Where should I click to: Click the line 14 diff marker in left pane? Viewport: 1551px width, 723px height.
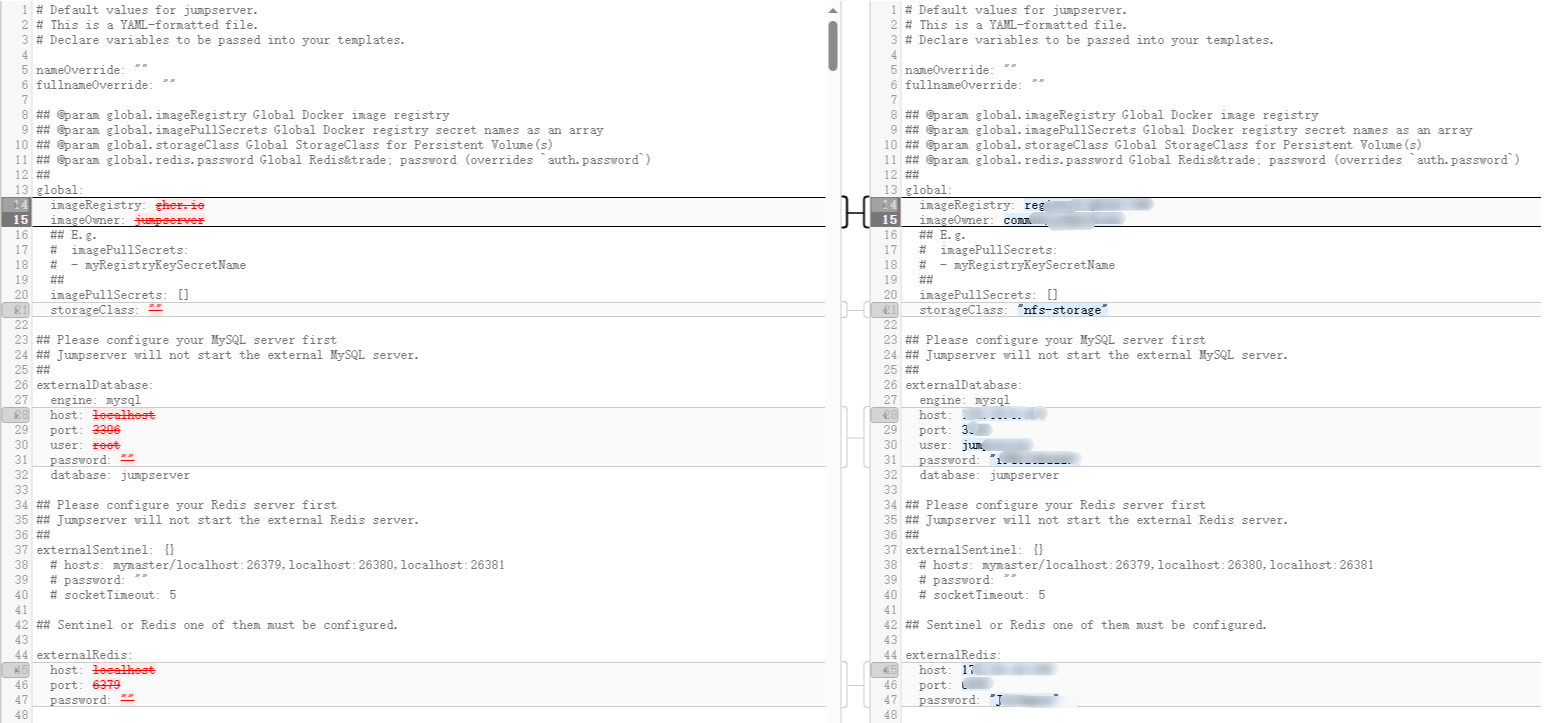click(17, 205)
